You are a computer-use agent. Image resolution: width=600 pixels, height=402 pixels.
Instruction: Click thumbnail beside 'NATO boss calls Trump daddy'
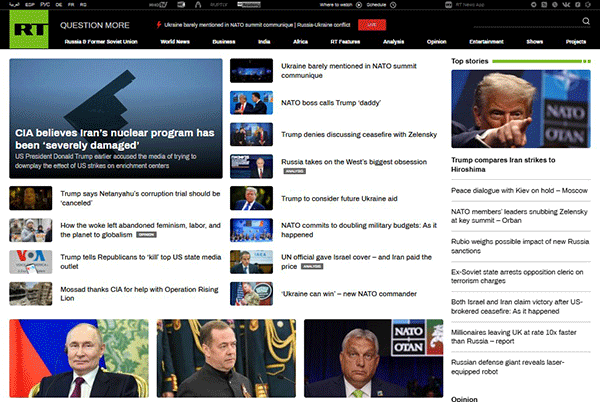click(x=251, y=103)
